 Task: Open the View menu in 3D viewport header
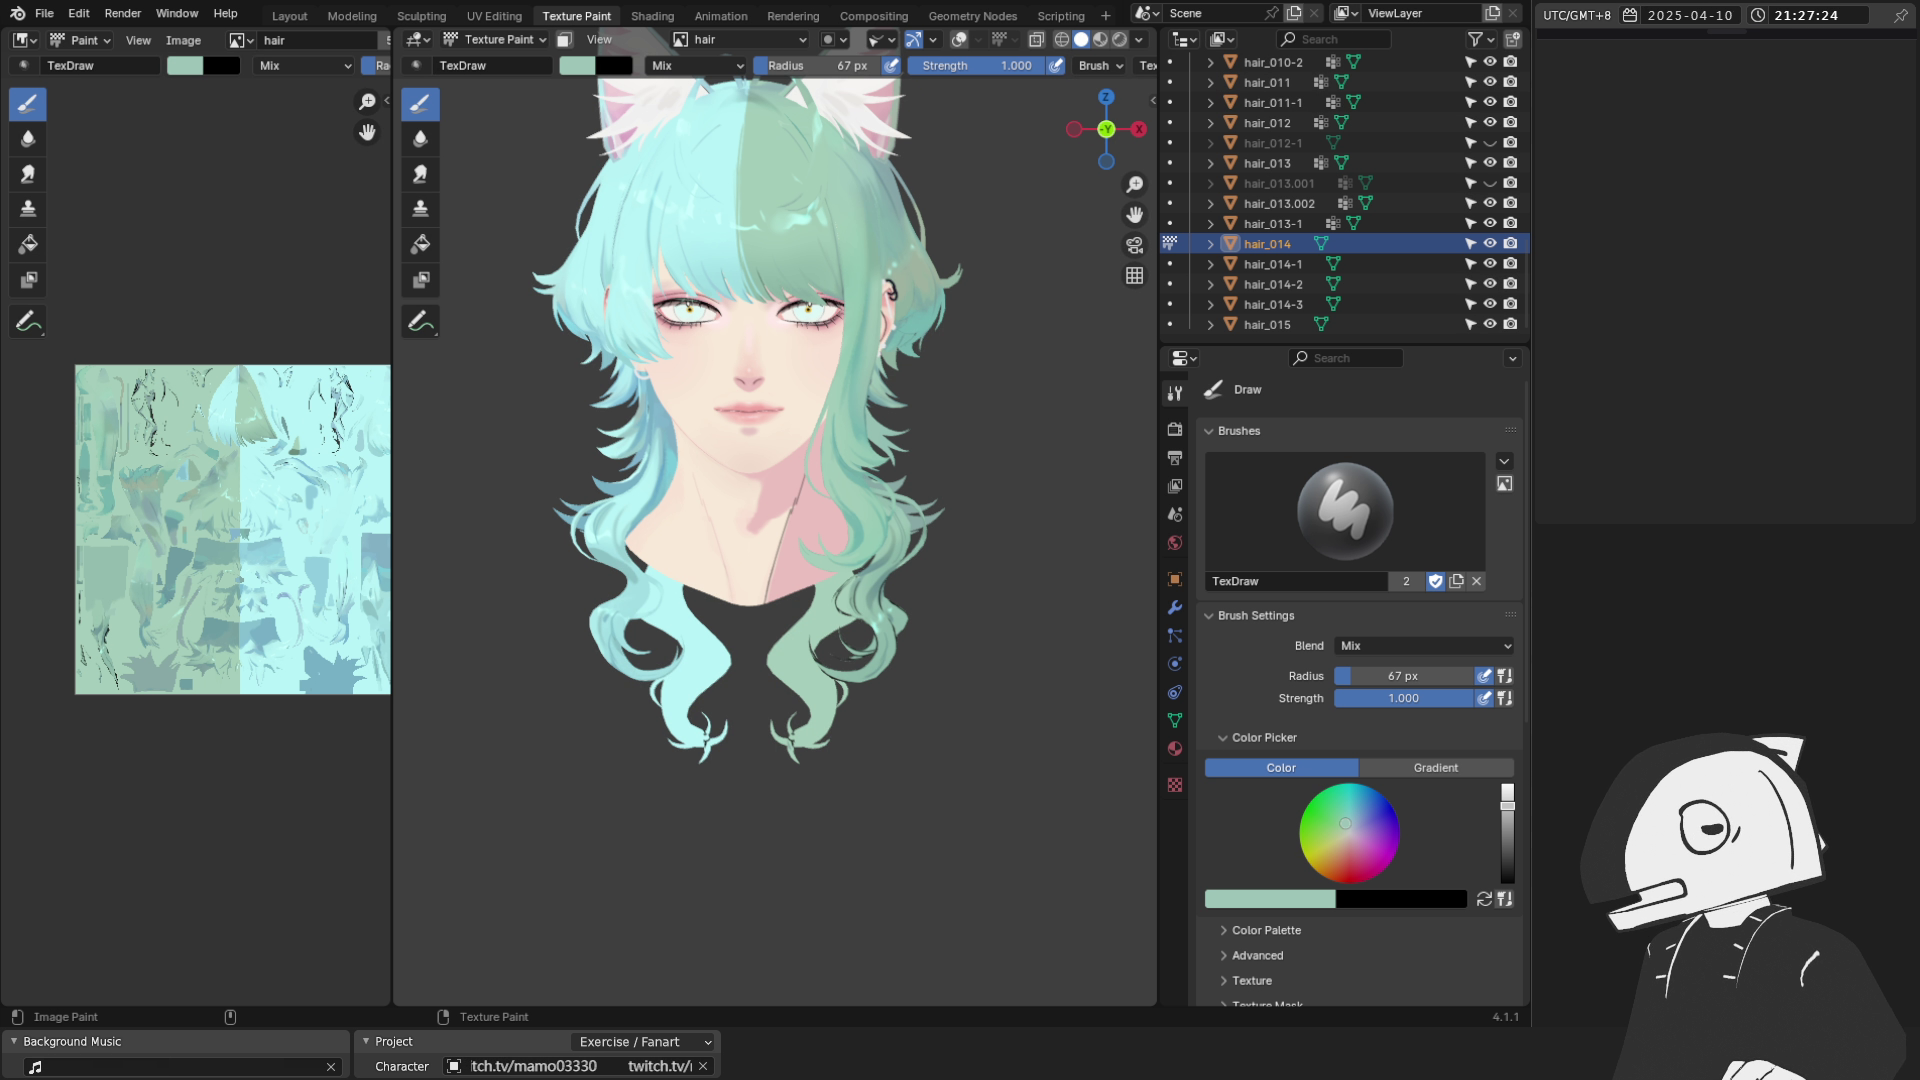pos(599,40)
